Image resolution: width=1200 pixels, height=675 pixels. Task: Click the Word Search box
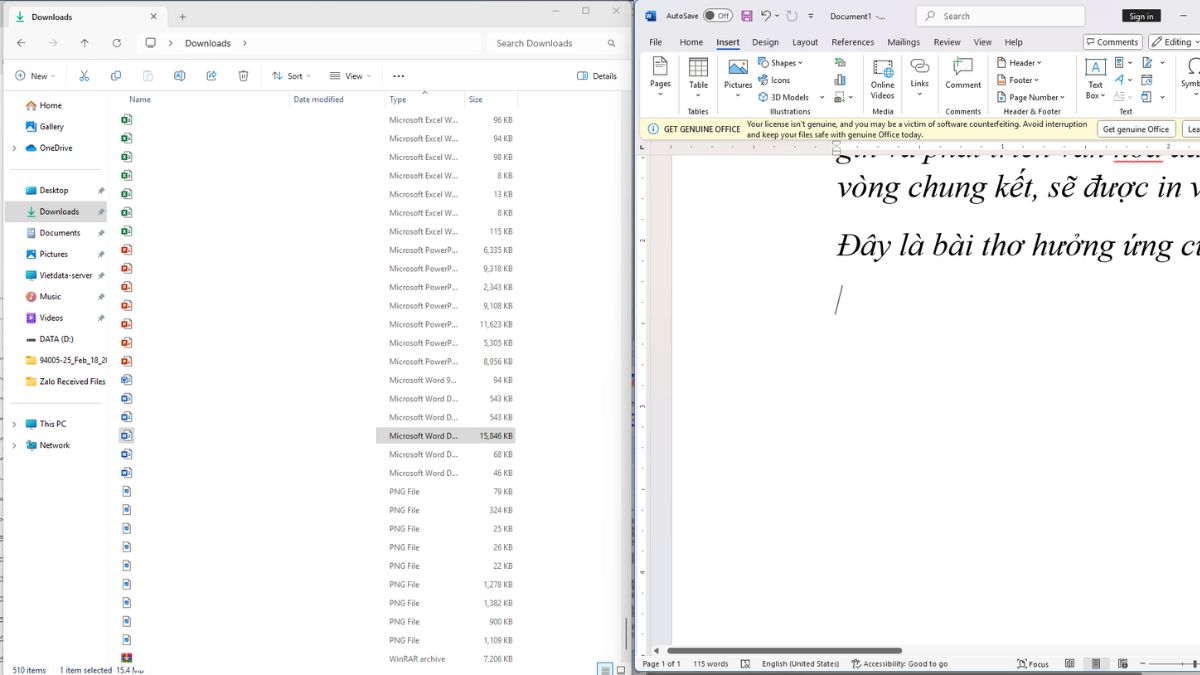[1001, 16]
